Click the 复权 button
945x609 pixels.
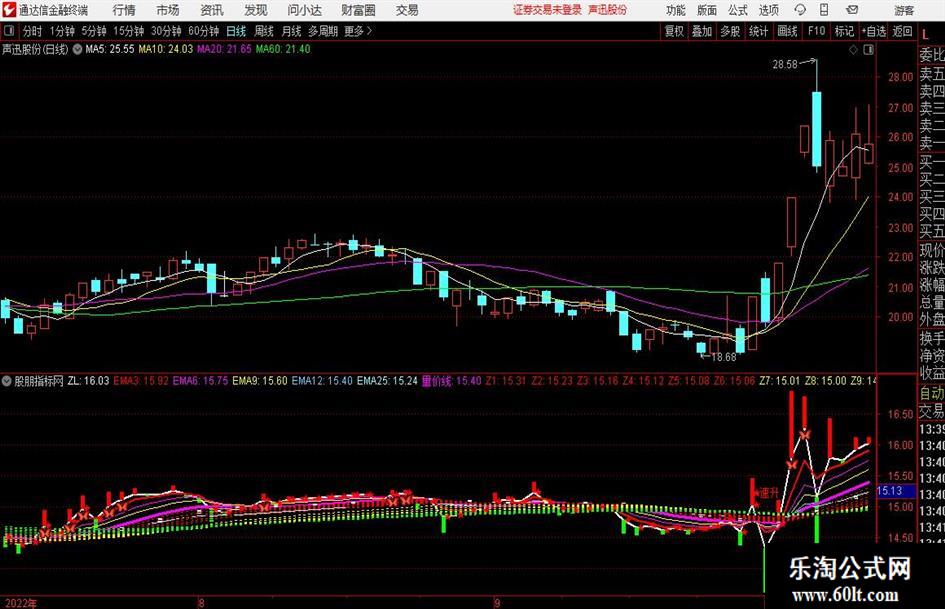(674, 31)
